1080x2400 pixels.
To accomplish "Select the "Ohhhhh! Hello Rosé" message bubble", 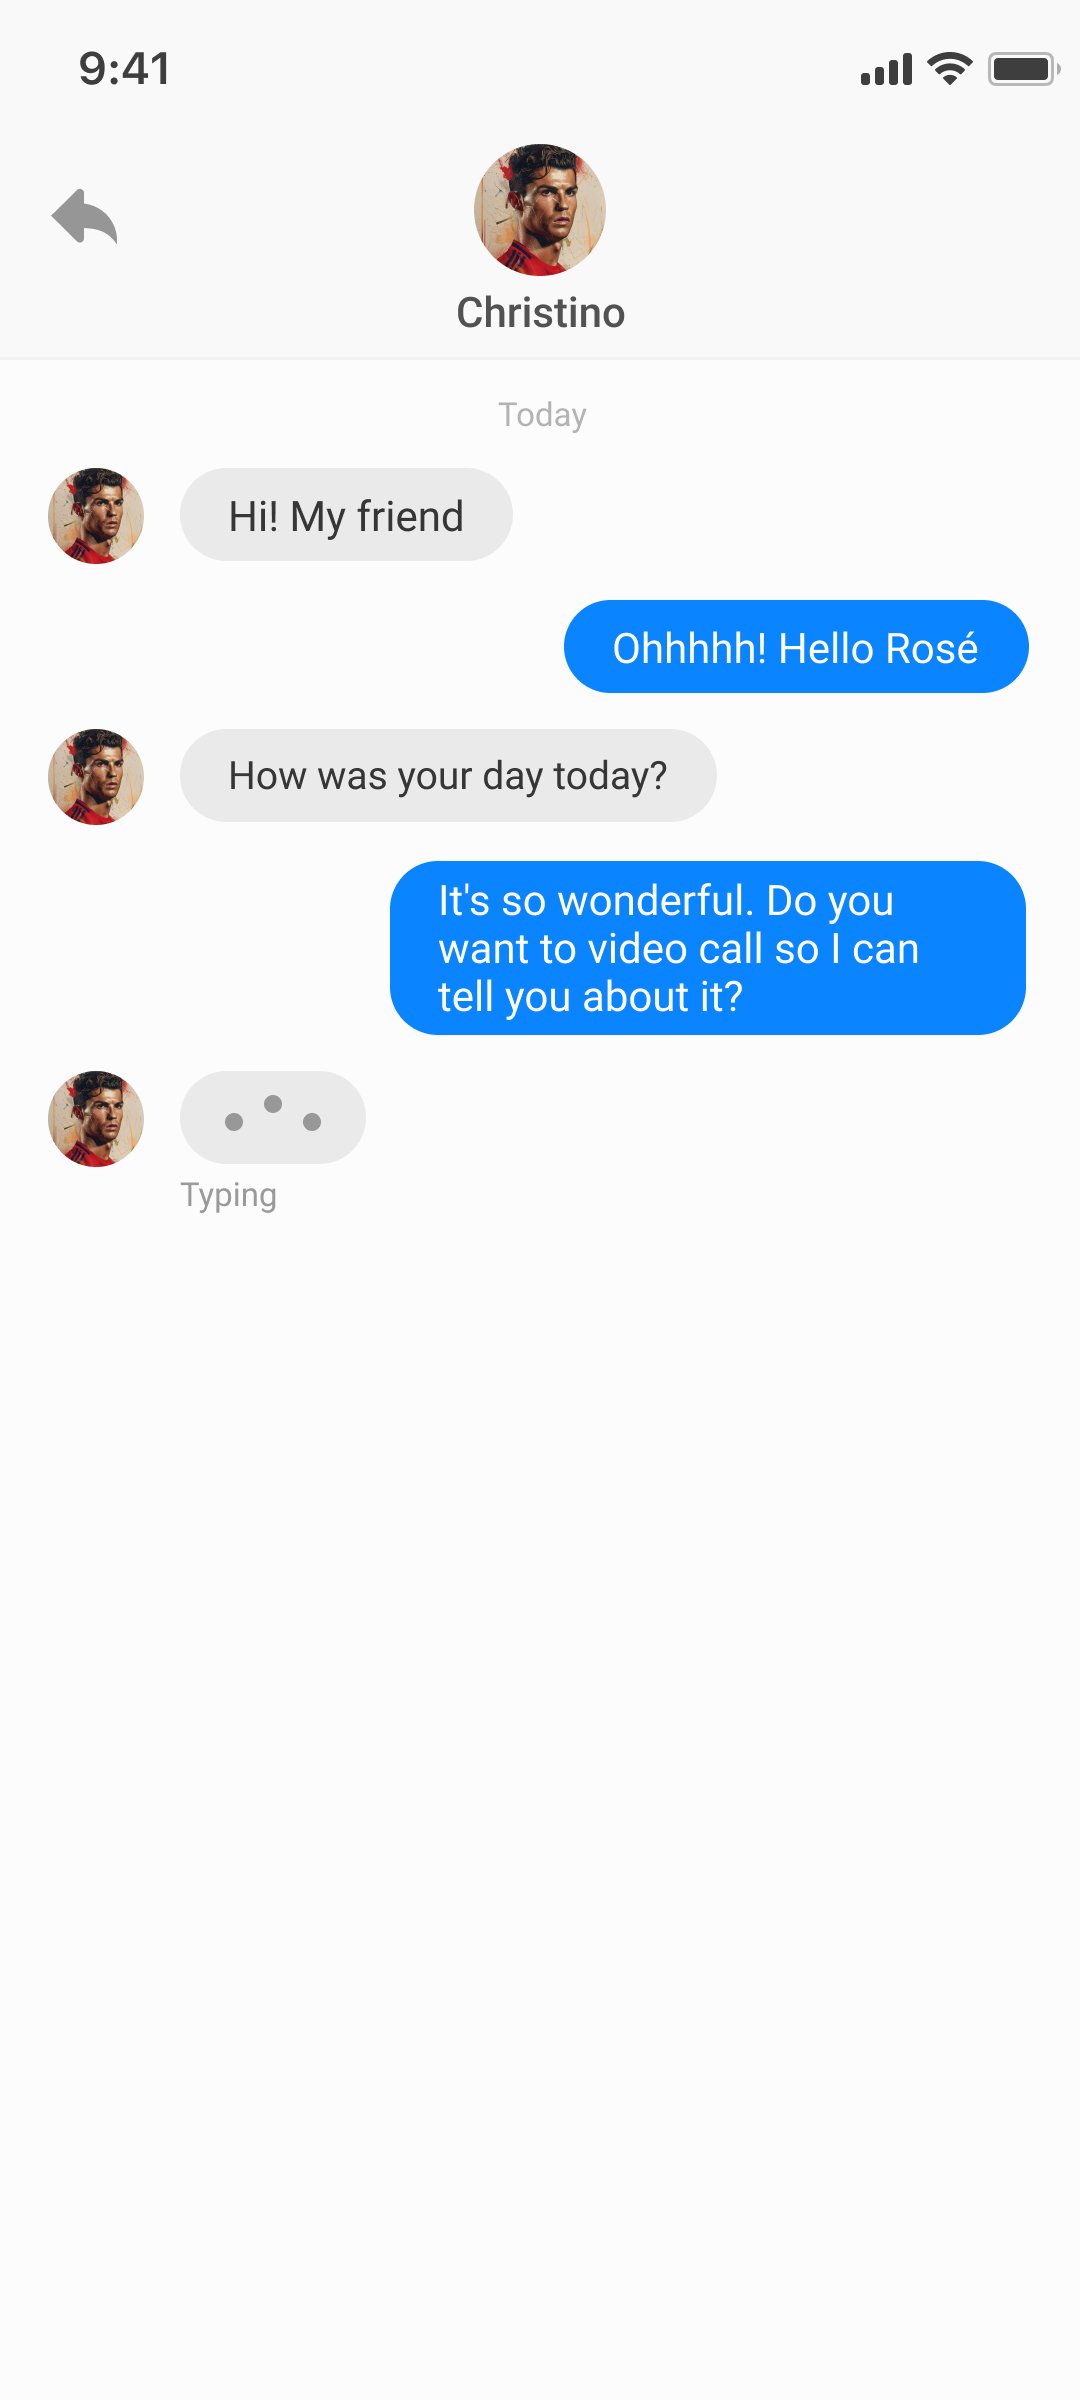I will [x=796, y=647].
